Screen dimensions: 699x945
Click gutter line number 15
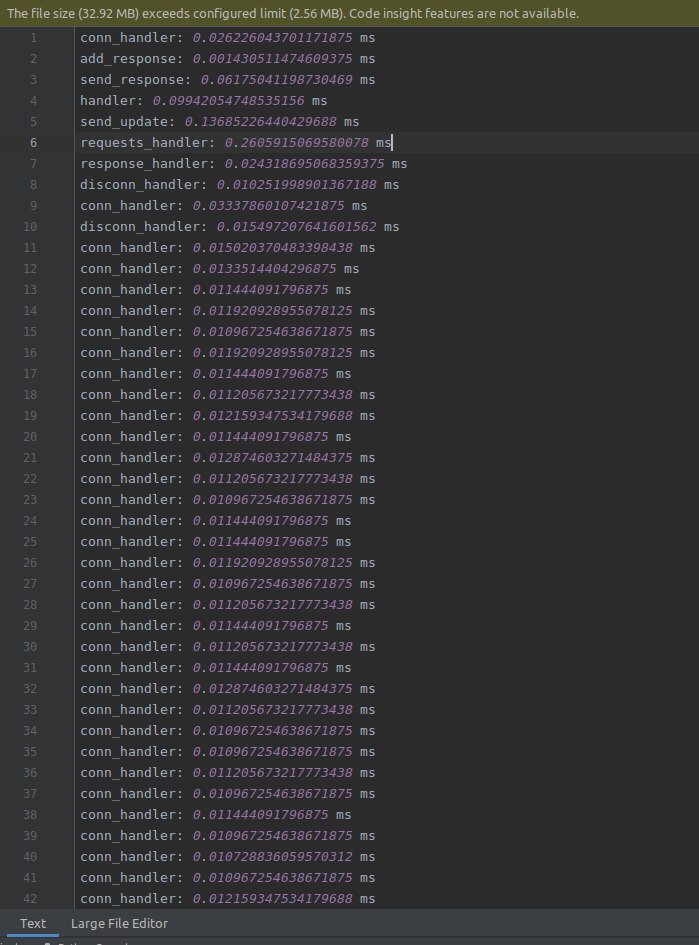30,331
